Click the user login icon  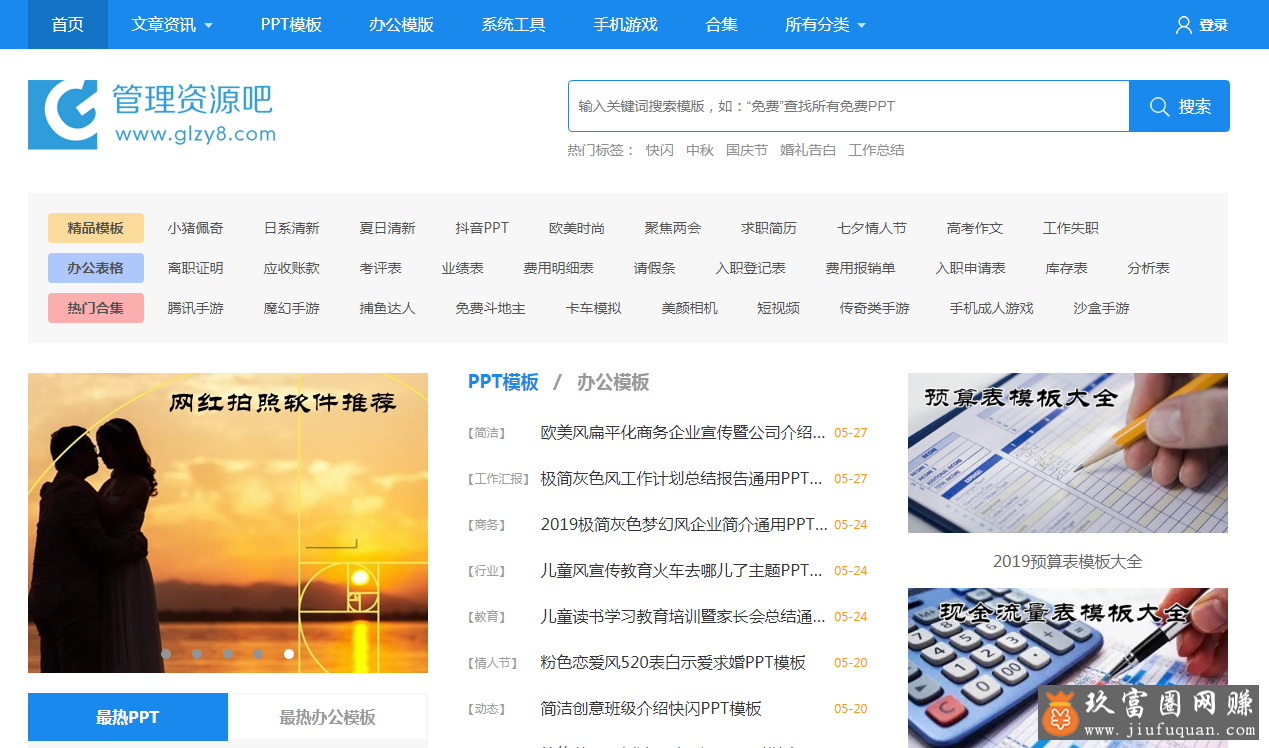pos(1184,25)
